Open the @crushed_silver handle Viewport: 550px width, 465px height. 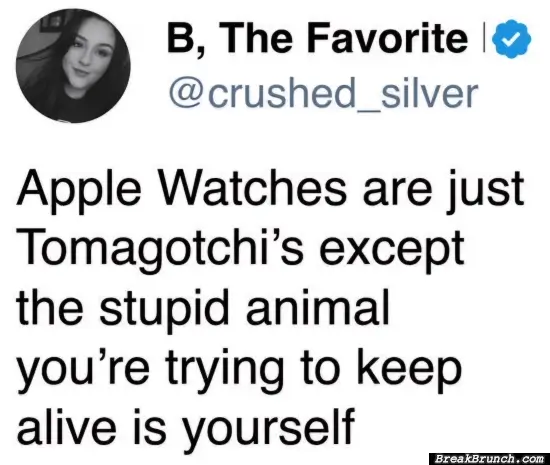click(323, 93)
